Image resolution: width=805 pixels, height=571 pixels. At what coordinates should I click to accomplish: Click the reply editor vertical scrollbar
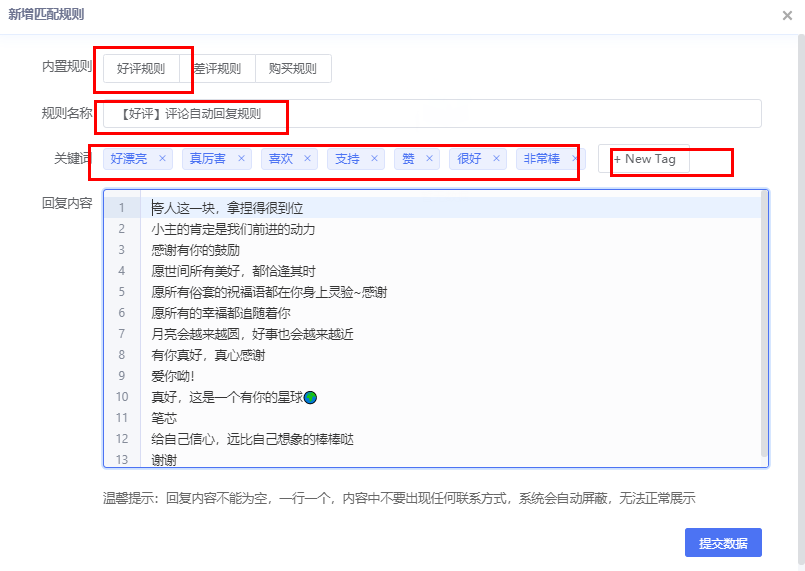pyautogui.click(x=764, y=323)
